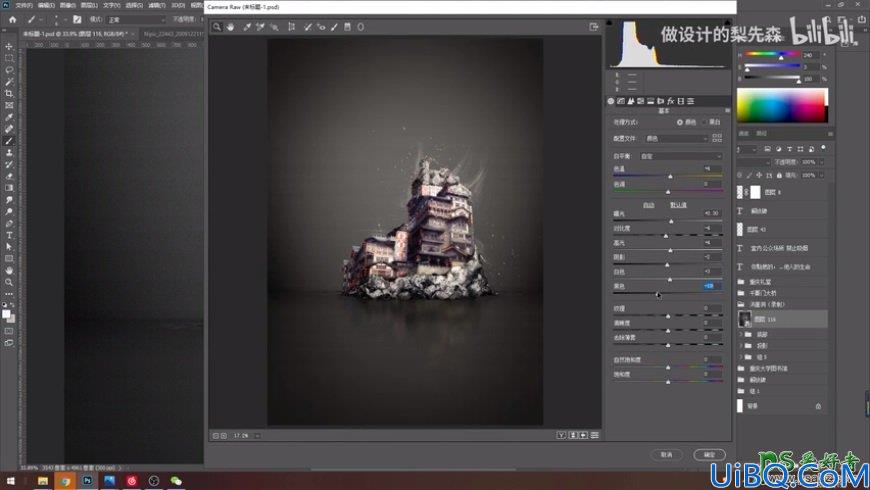Toggle the lock all icon in Layers panel
870x490 pixels.
click(780, 175)
